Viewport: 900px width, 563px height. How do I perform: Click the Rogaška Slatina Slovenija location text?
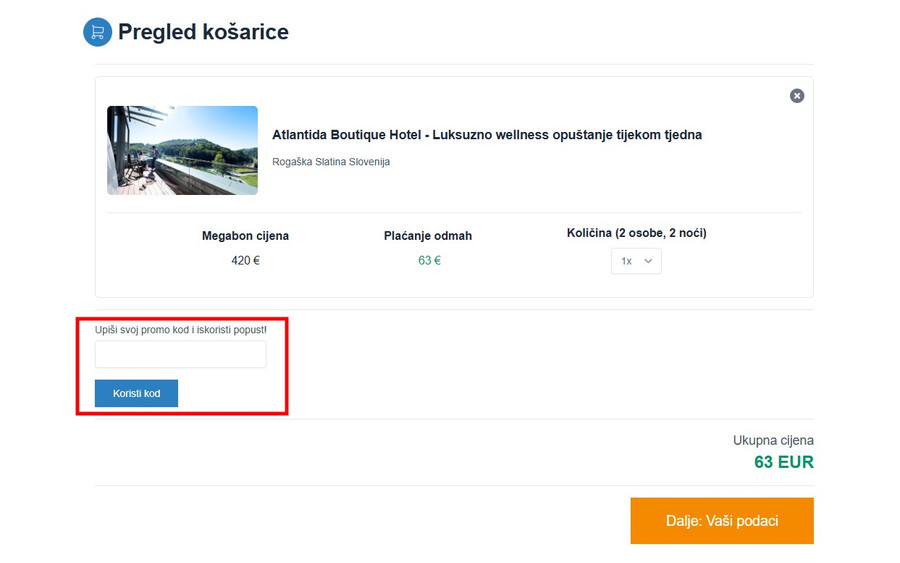(x=331, y=162)
